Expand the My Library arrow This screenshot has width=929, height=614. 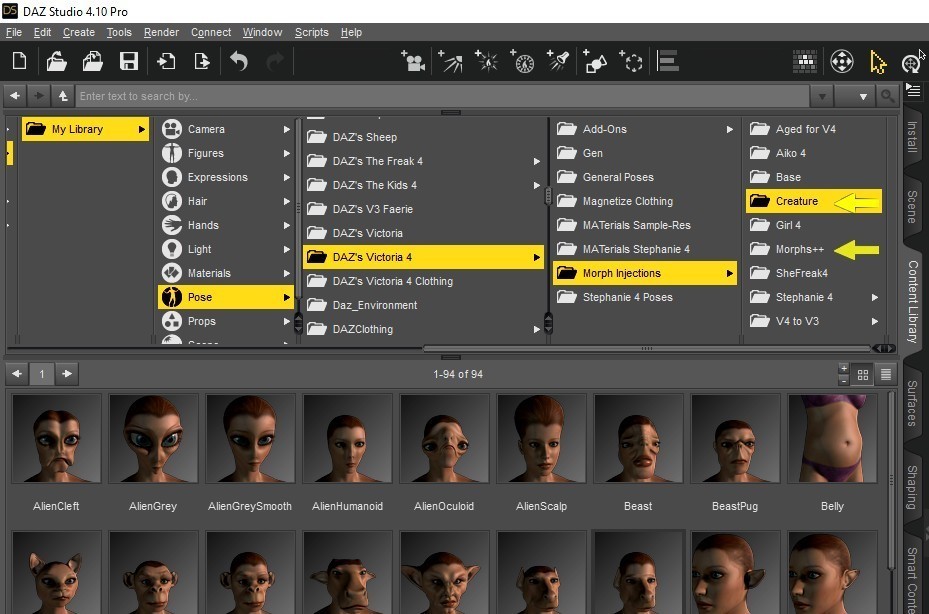pyautogui.click(x=142, y=129)
